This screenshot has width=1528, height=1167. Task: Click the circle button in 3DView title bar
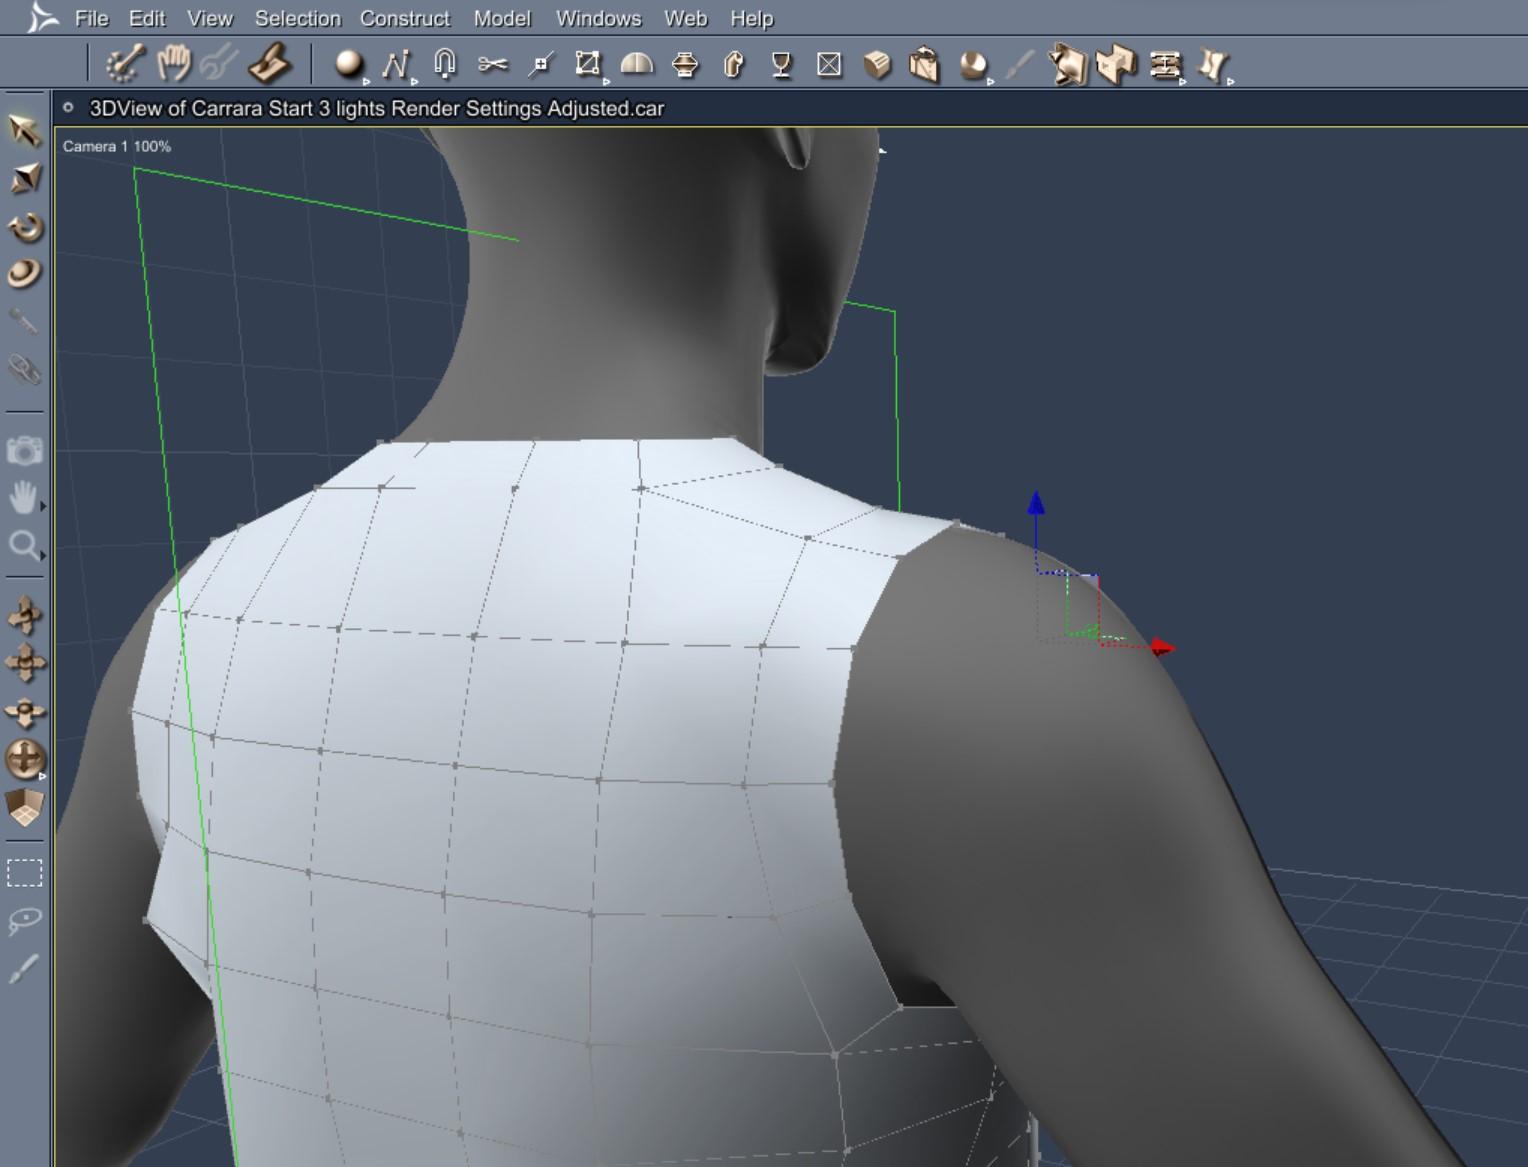coord(68,108)
